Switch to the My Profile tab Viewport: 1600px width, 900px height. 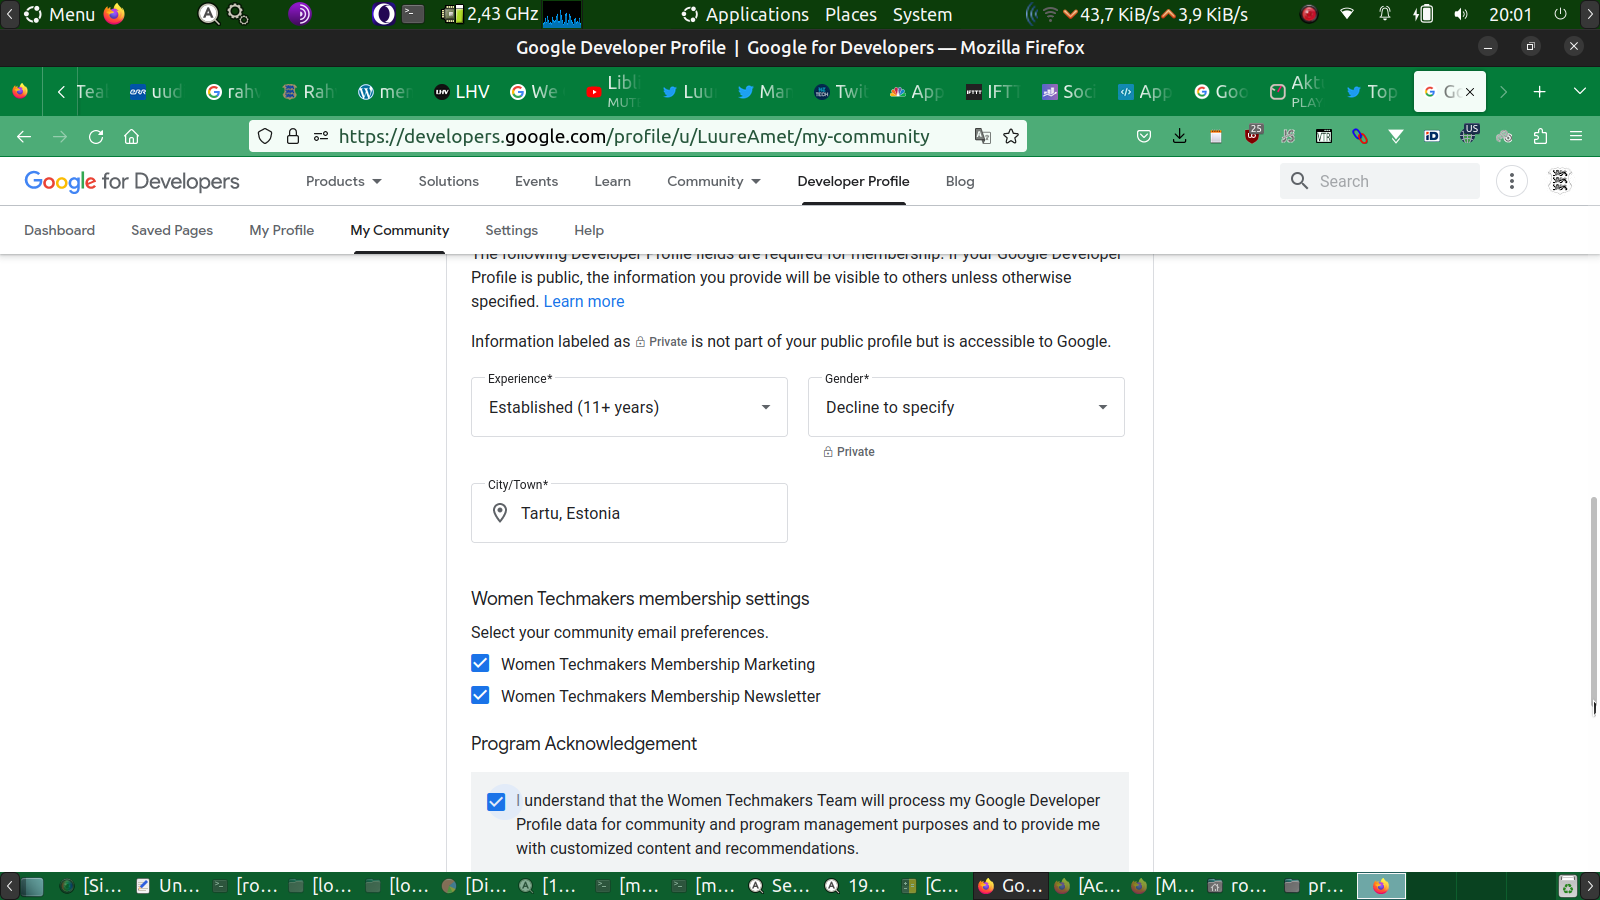[x=281, y=230]
